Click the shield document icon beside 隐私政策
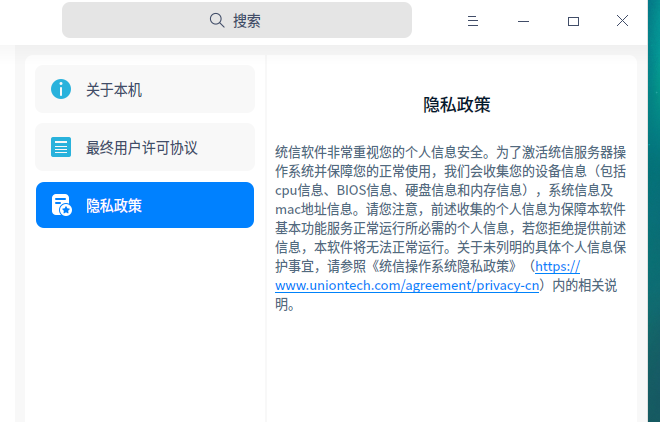The width and height of the screenshot is (660, 422). [62, 206]
